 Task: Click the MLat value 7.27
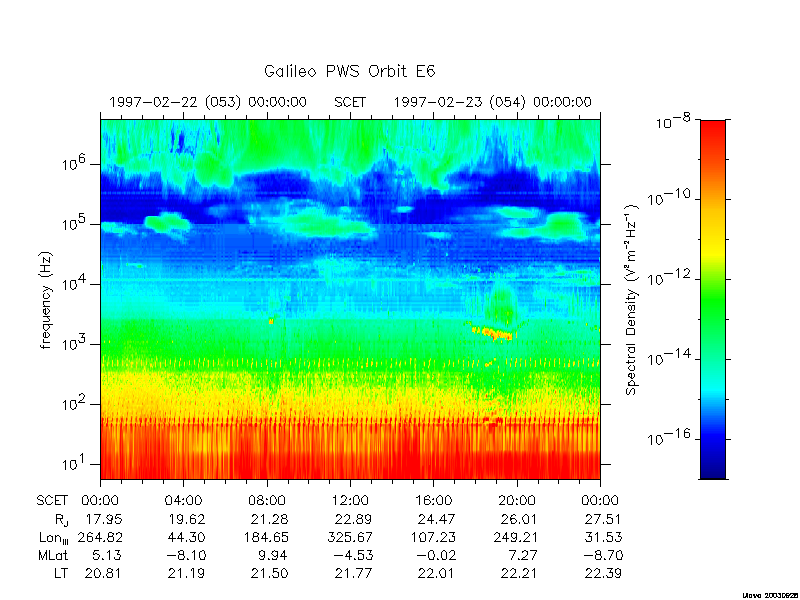(523, 555)
